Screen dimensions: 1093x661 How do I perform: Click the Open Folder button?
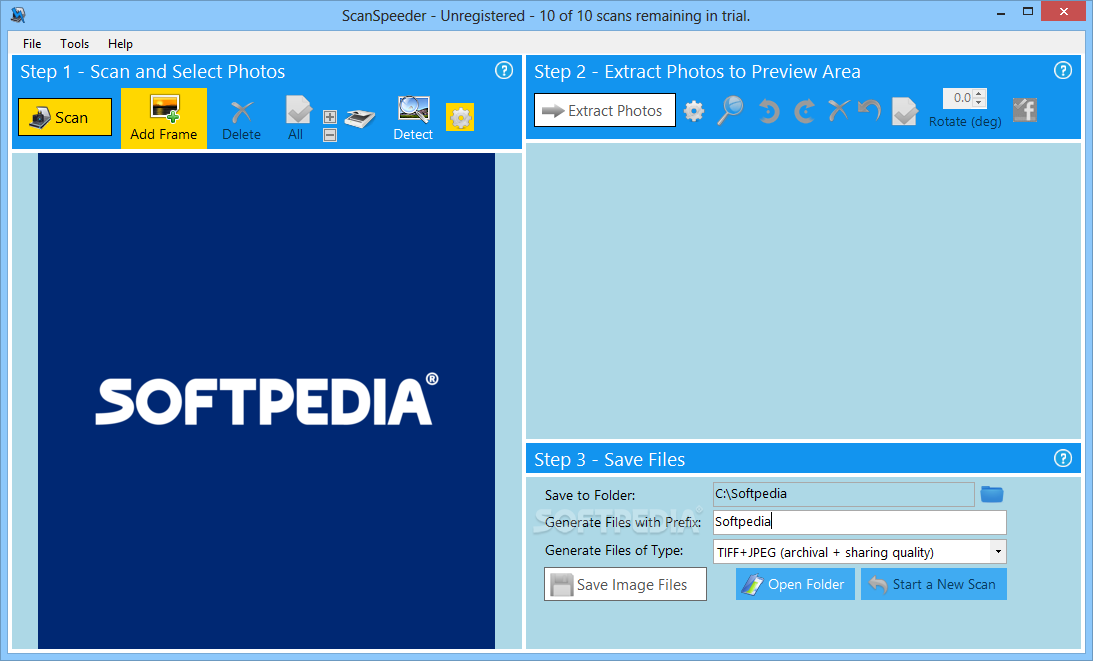click(x=795, y=584)
